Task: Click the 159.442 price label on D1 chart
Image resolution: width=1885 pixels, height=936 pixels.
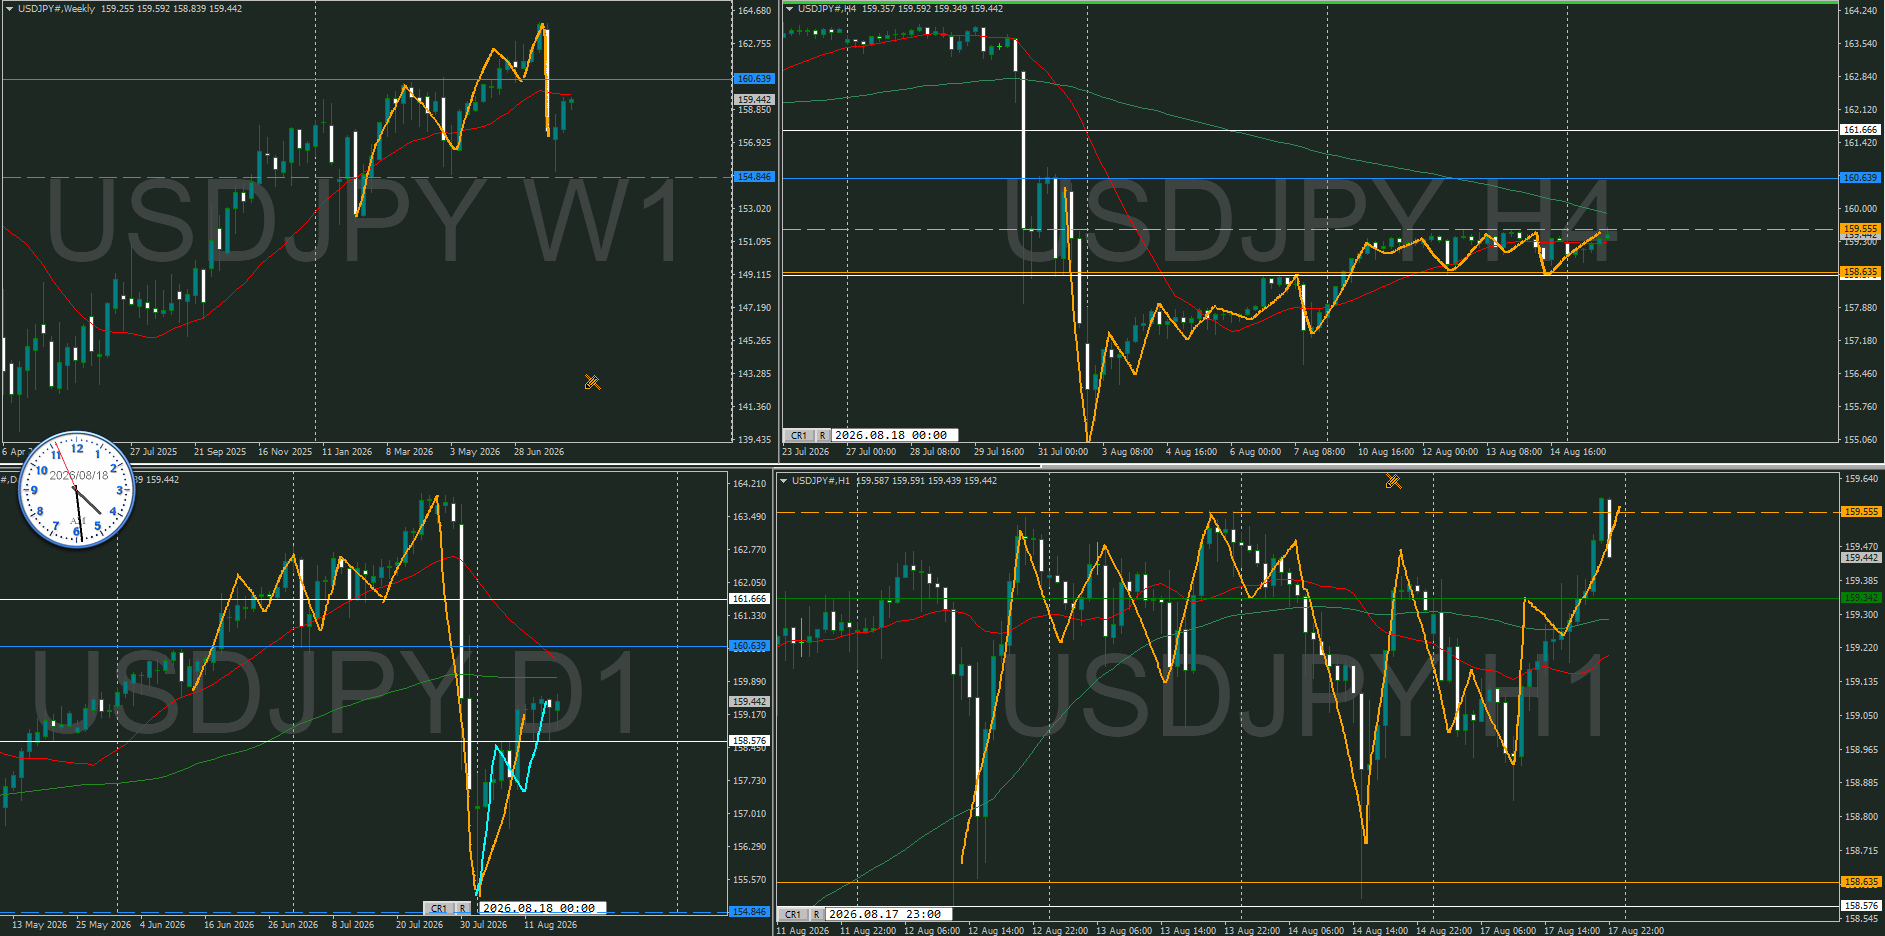Action: [x=749, y=702]
